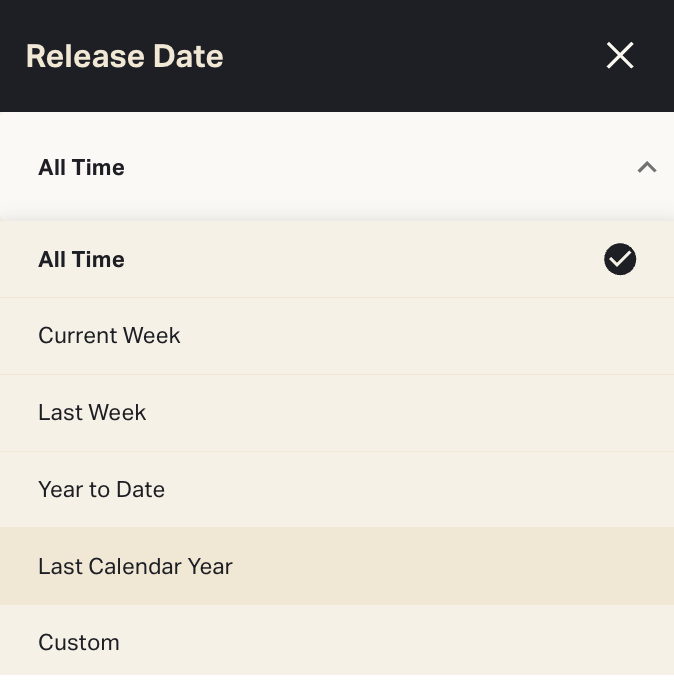The image size is (674, 686).
Task: Click the highlighted Last Calendar Year row
Action: click(336, 566)
